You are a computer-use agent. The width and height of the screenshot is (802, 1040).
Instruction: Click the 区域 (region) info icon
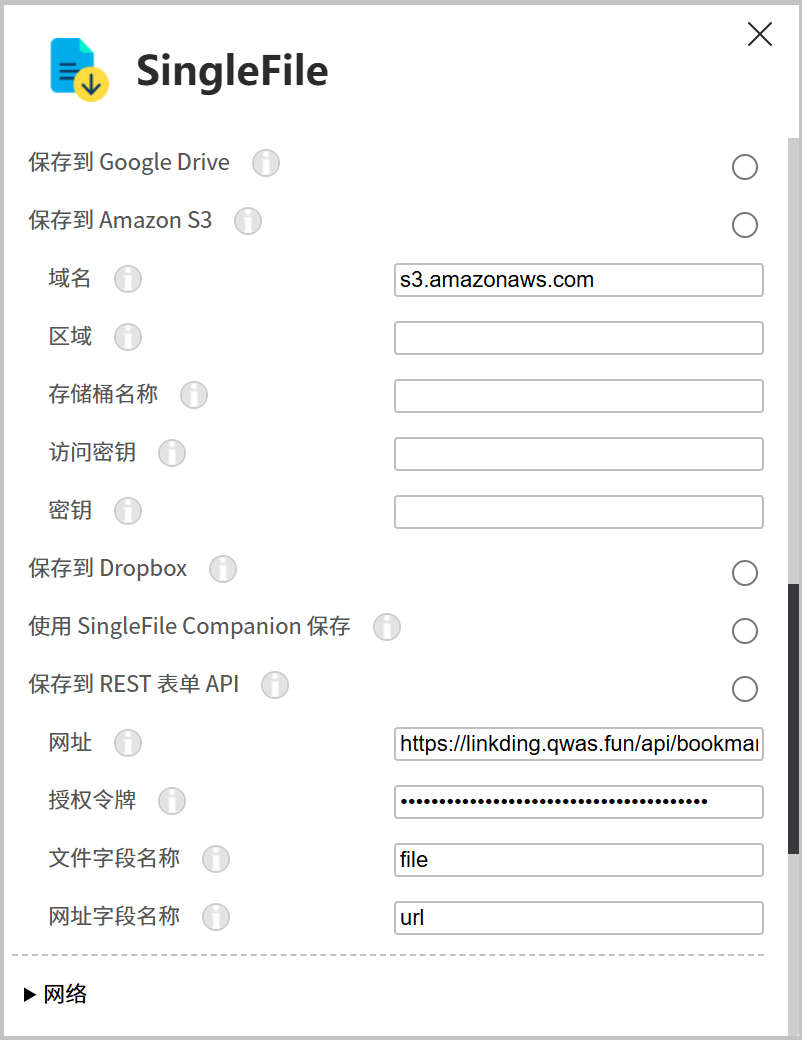coord(128,337)
